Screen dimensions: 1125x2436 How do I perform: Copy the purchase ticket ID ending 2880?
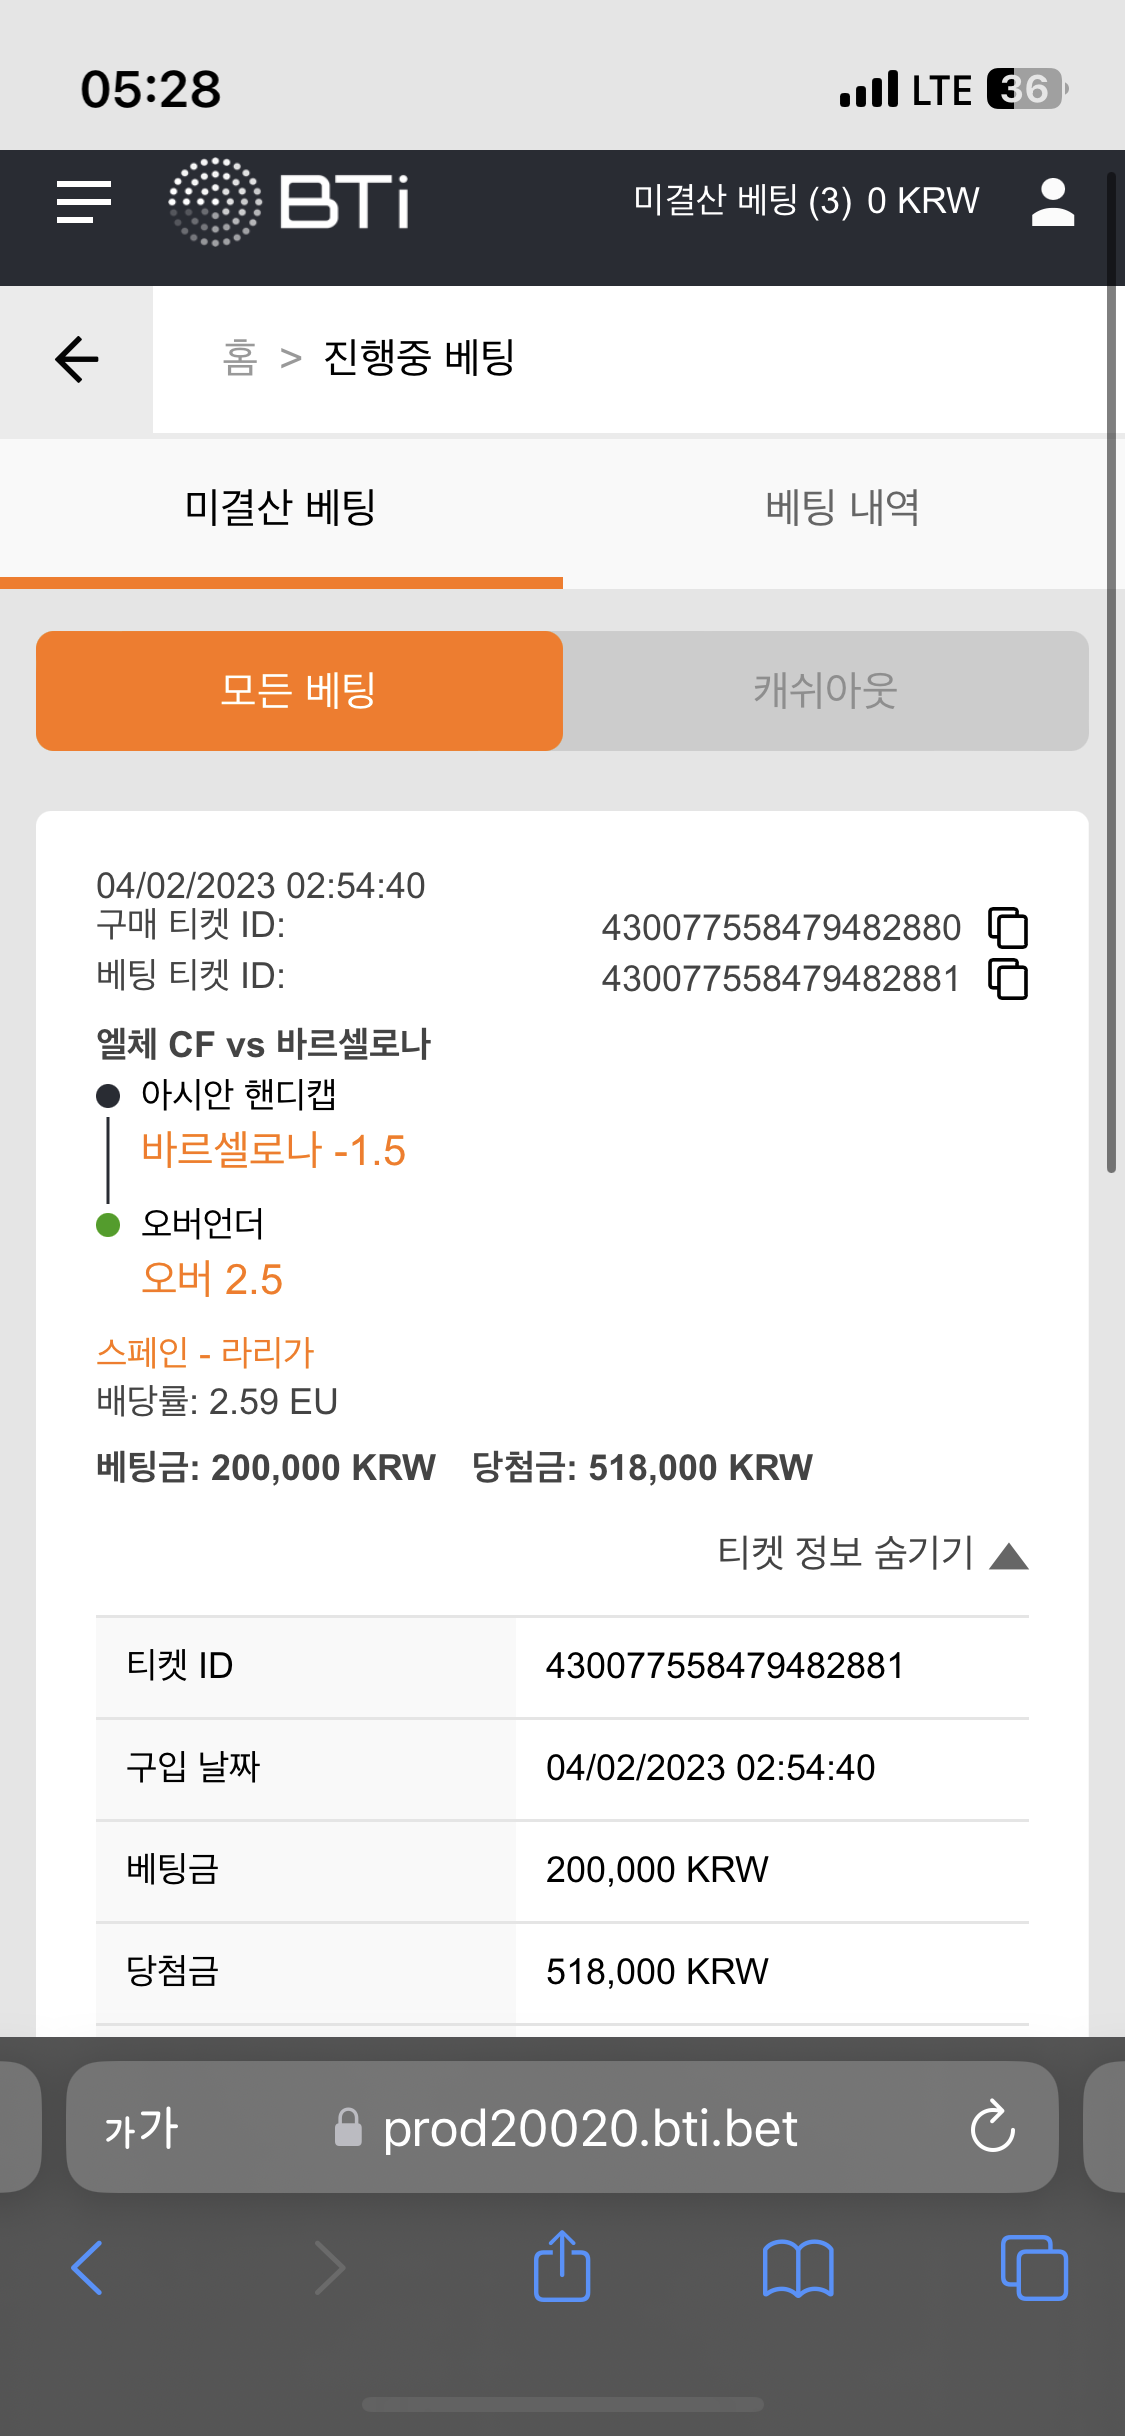tap(1008, 927)
